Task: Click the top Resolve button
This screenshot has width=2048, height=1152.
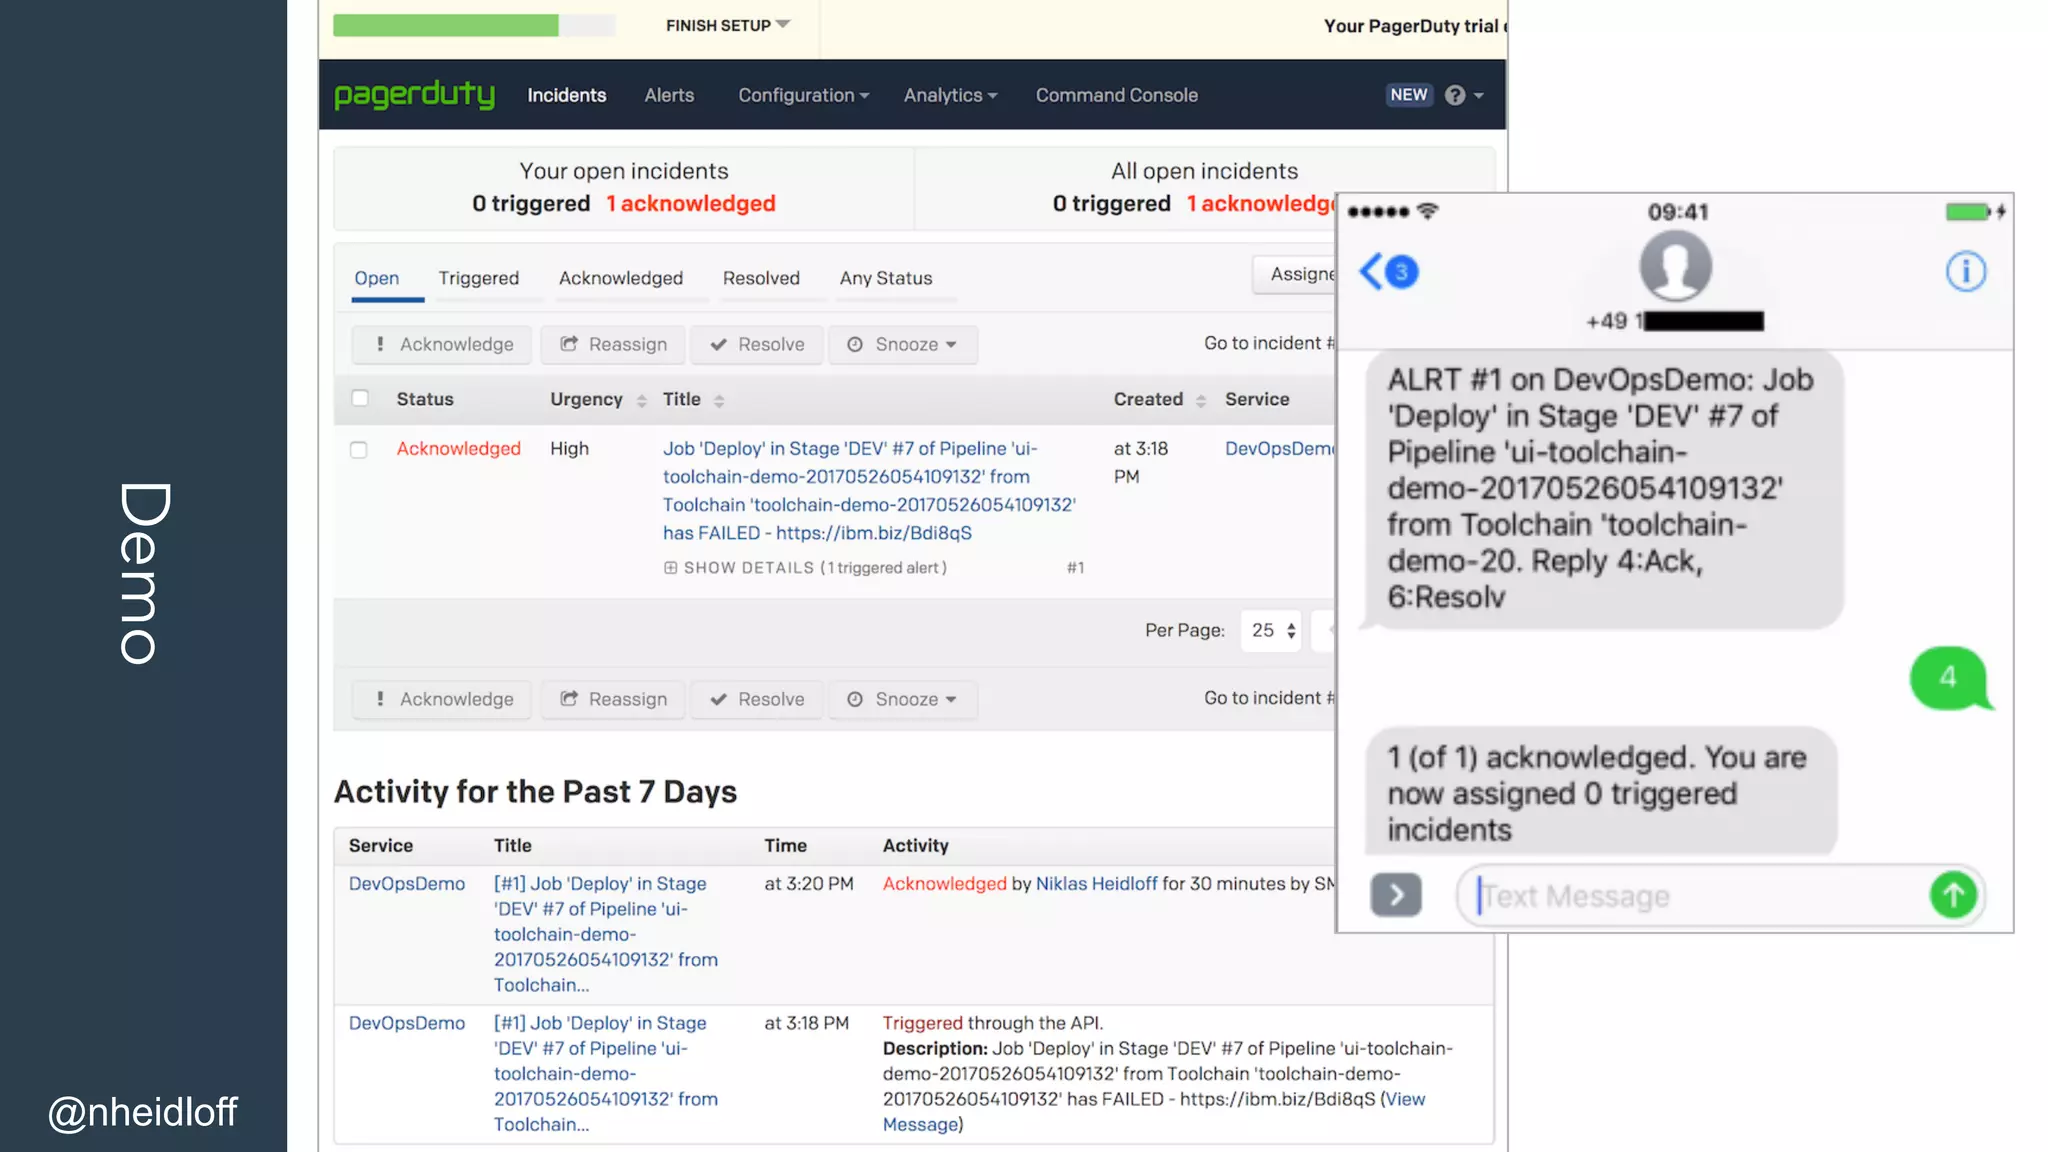Action: pyautogui.click(x=757, y=344)
